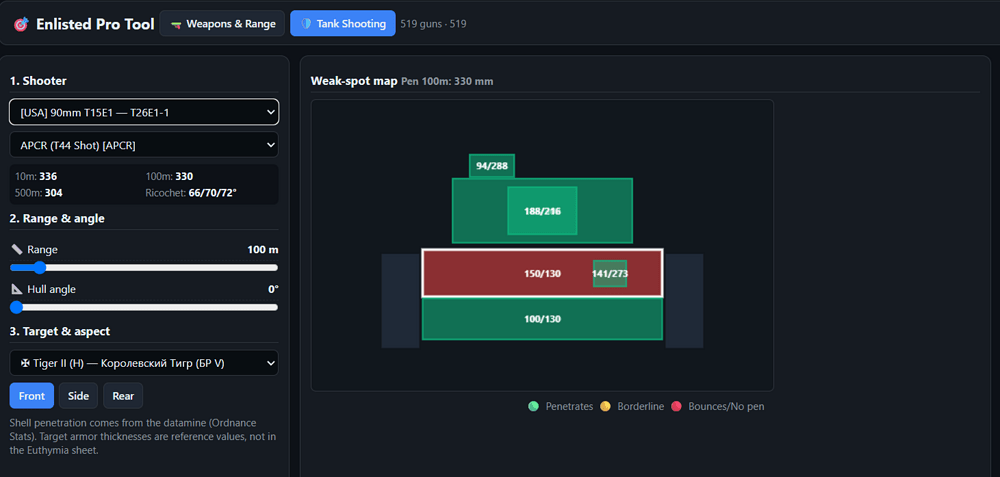Click the gun icon in Weapons & Range tab

176,24
